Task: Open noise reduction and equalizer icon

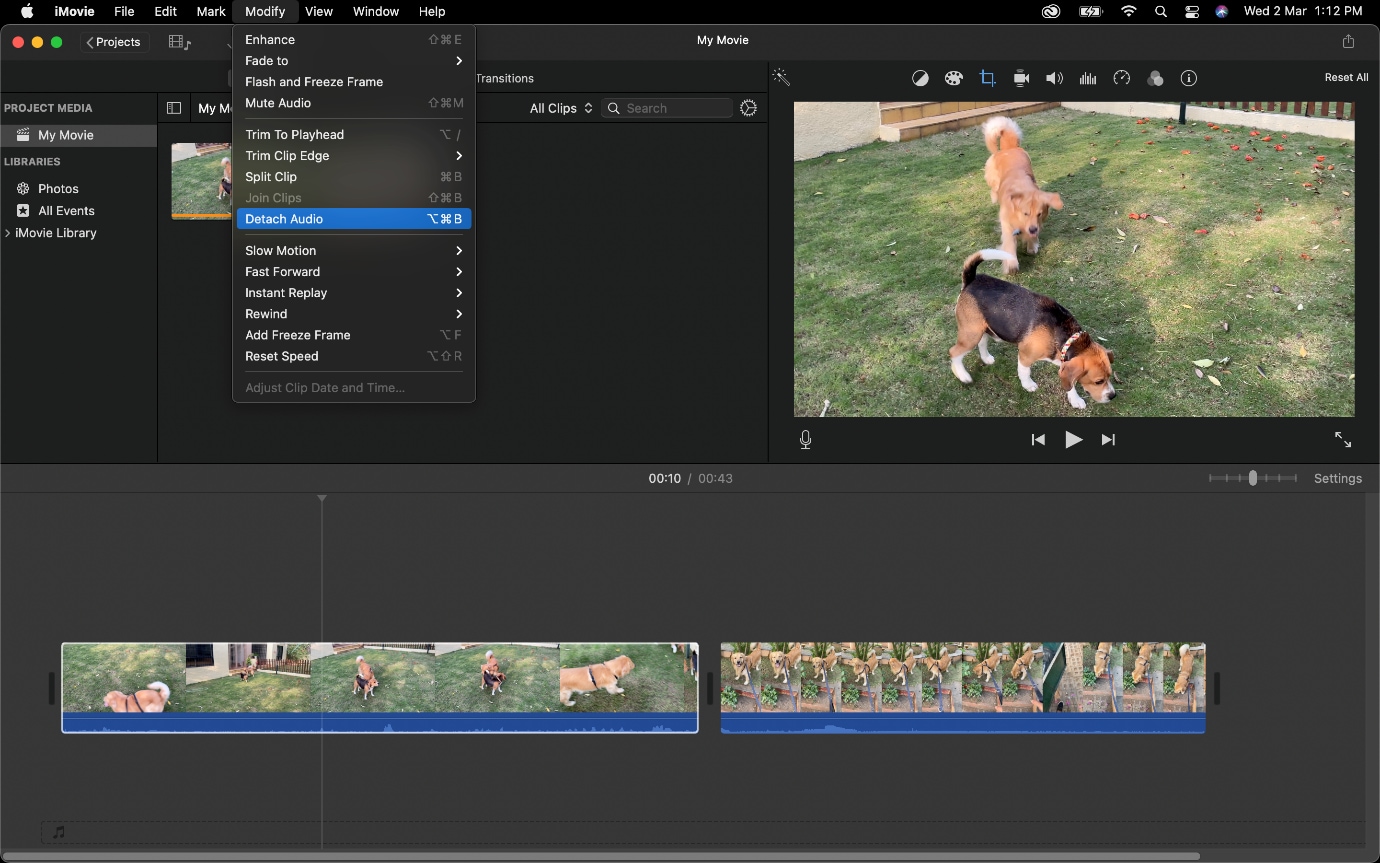Action: 1088,78
